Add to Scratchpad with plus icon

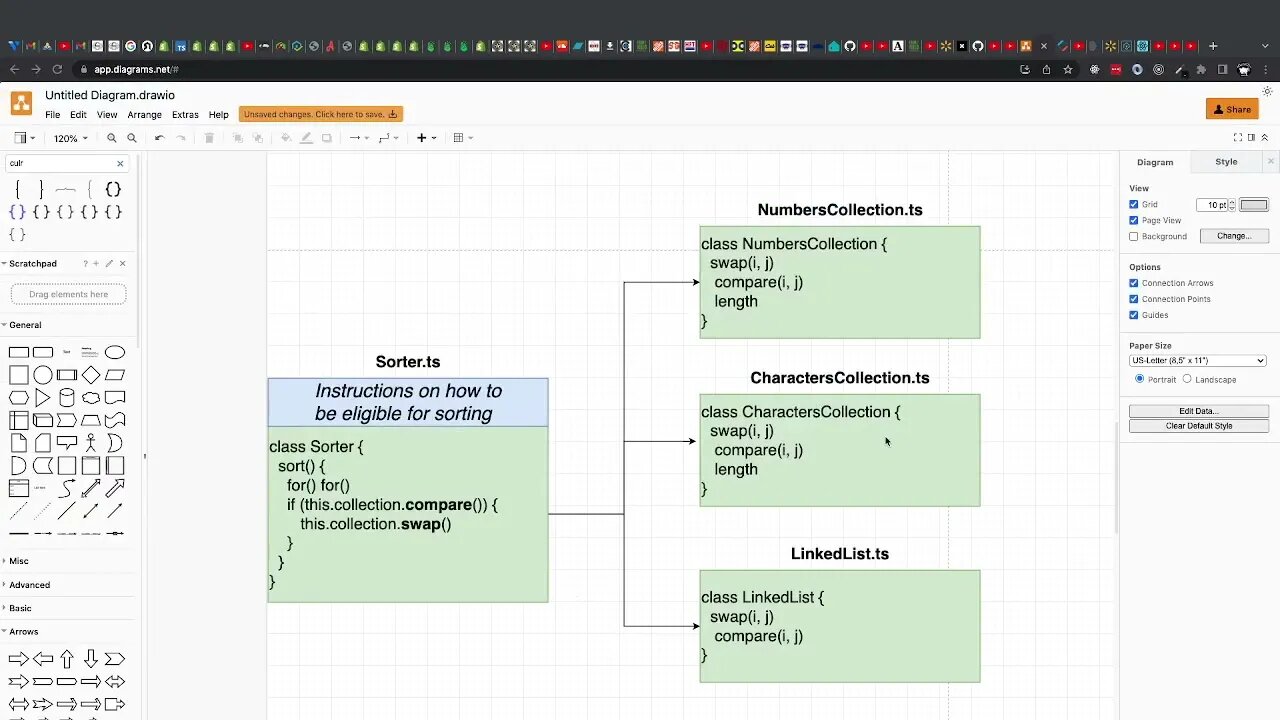[97, 264]
